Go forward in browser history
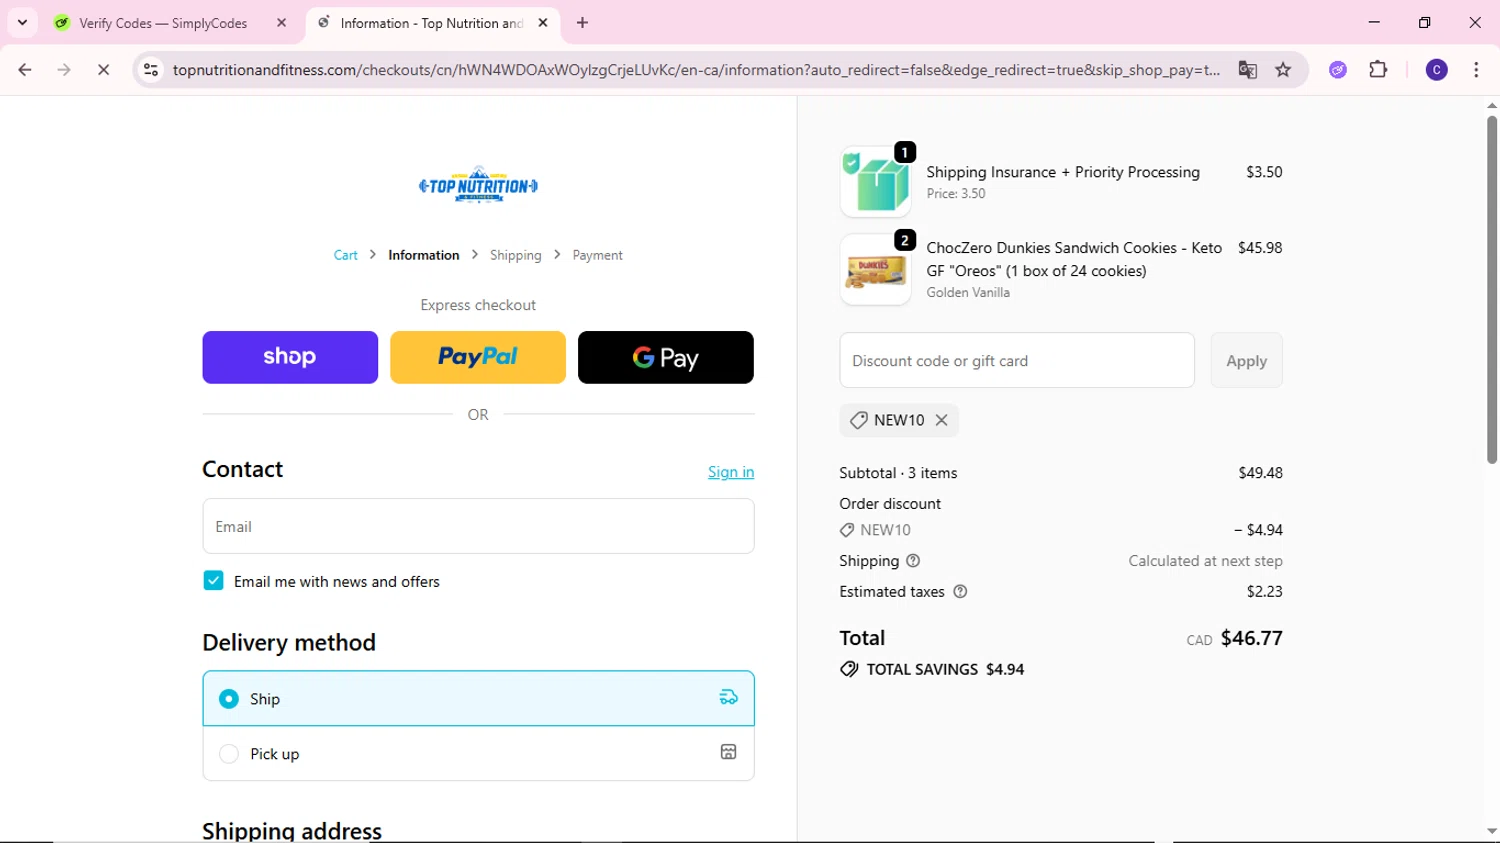Viewport: 1500px width, 843px height. click(64, 70)
